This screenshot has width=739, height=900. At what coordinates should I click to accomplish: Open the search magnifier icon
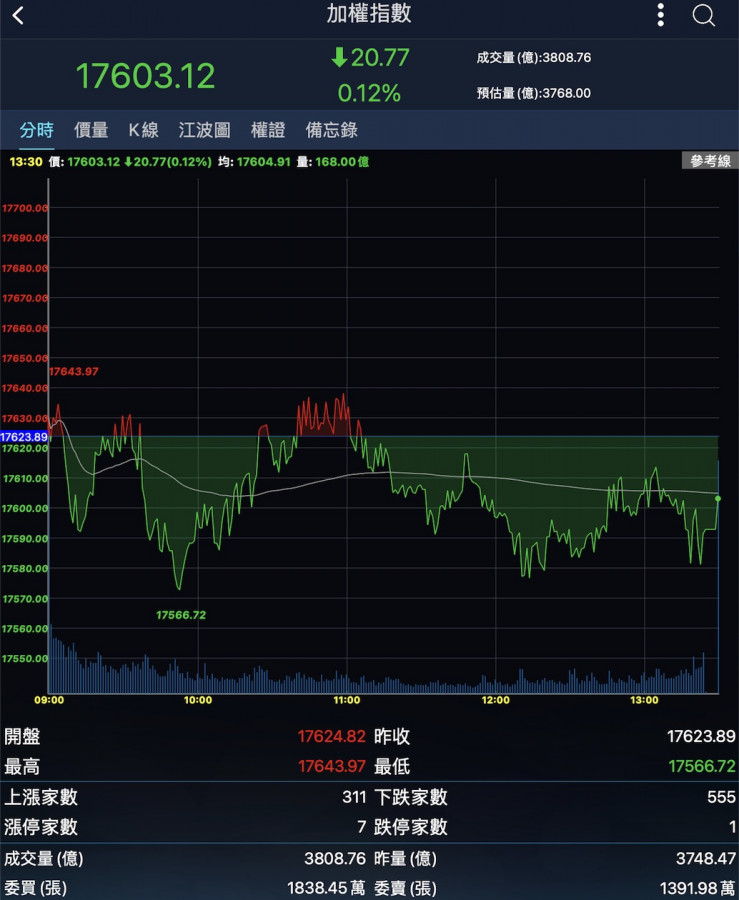coord(703,15)
